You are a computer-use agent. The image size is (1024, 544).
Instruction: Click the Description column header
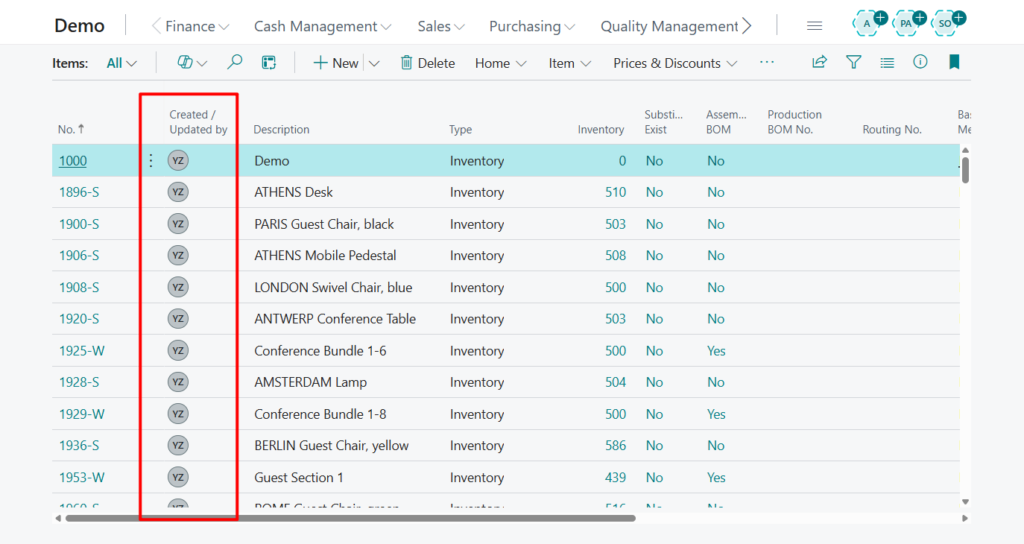[x=281, y=129]
